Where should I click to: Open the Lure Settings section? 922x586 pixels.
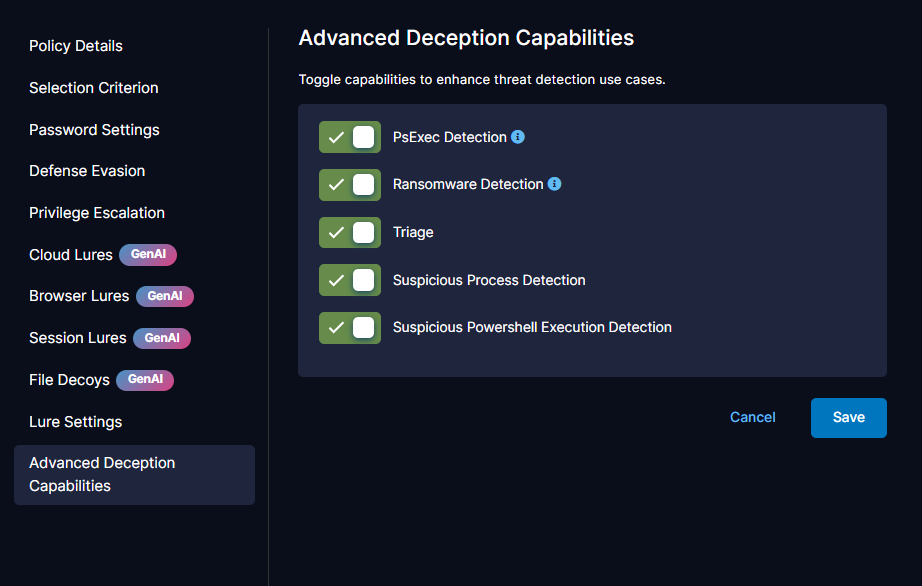[76, 422]
